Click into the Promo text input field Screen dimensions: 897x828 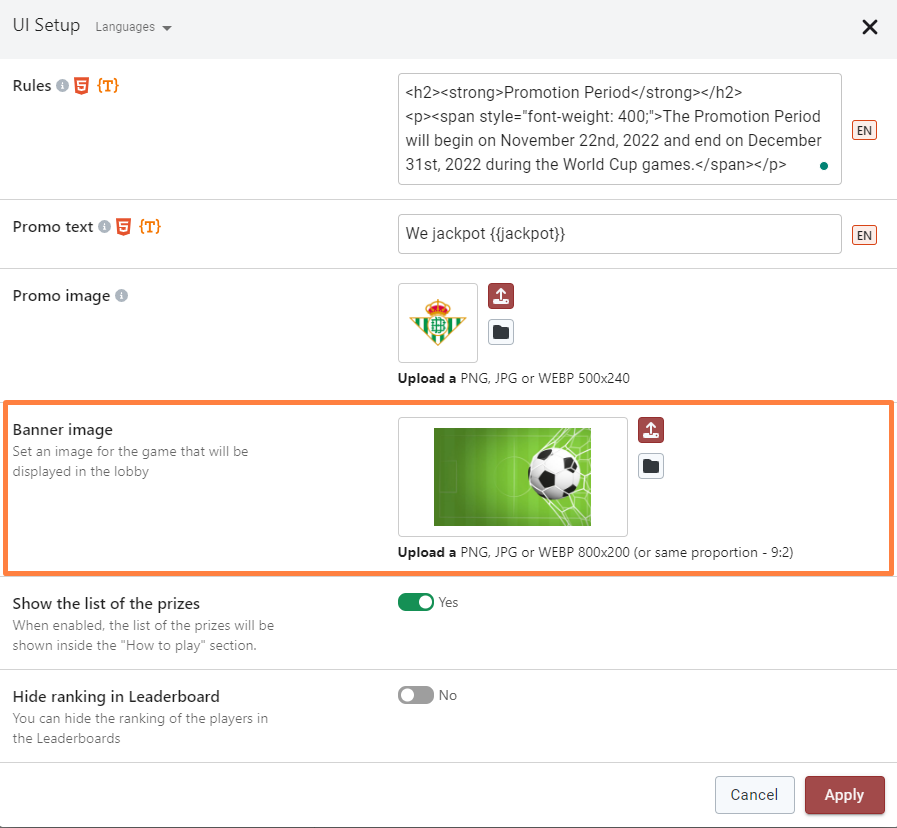click(619, 234)
